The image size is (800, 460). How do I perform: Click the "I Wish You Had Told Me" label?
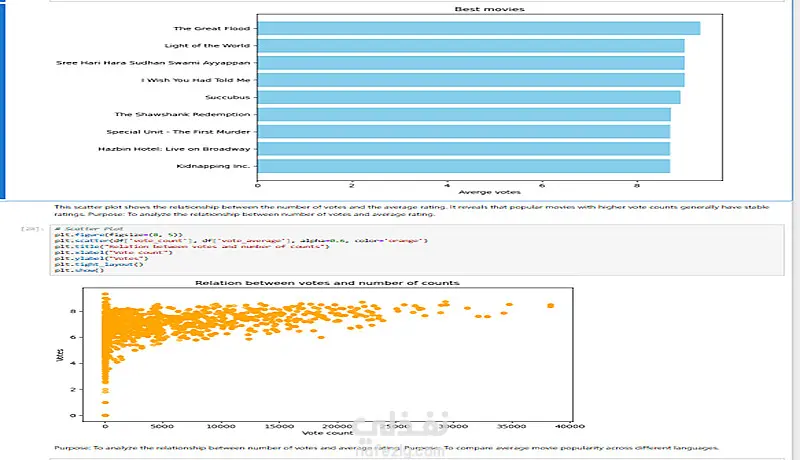coord(195,80)
